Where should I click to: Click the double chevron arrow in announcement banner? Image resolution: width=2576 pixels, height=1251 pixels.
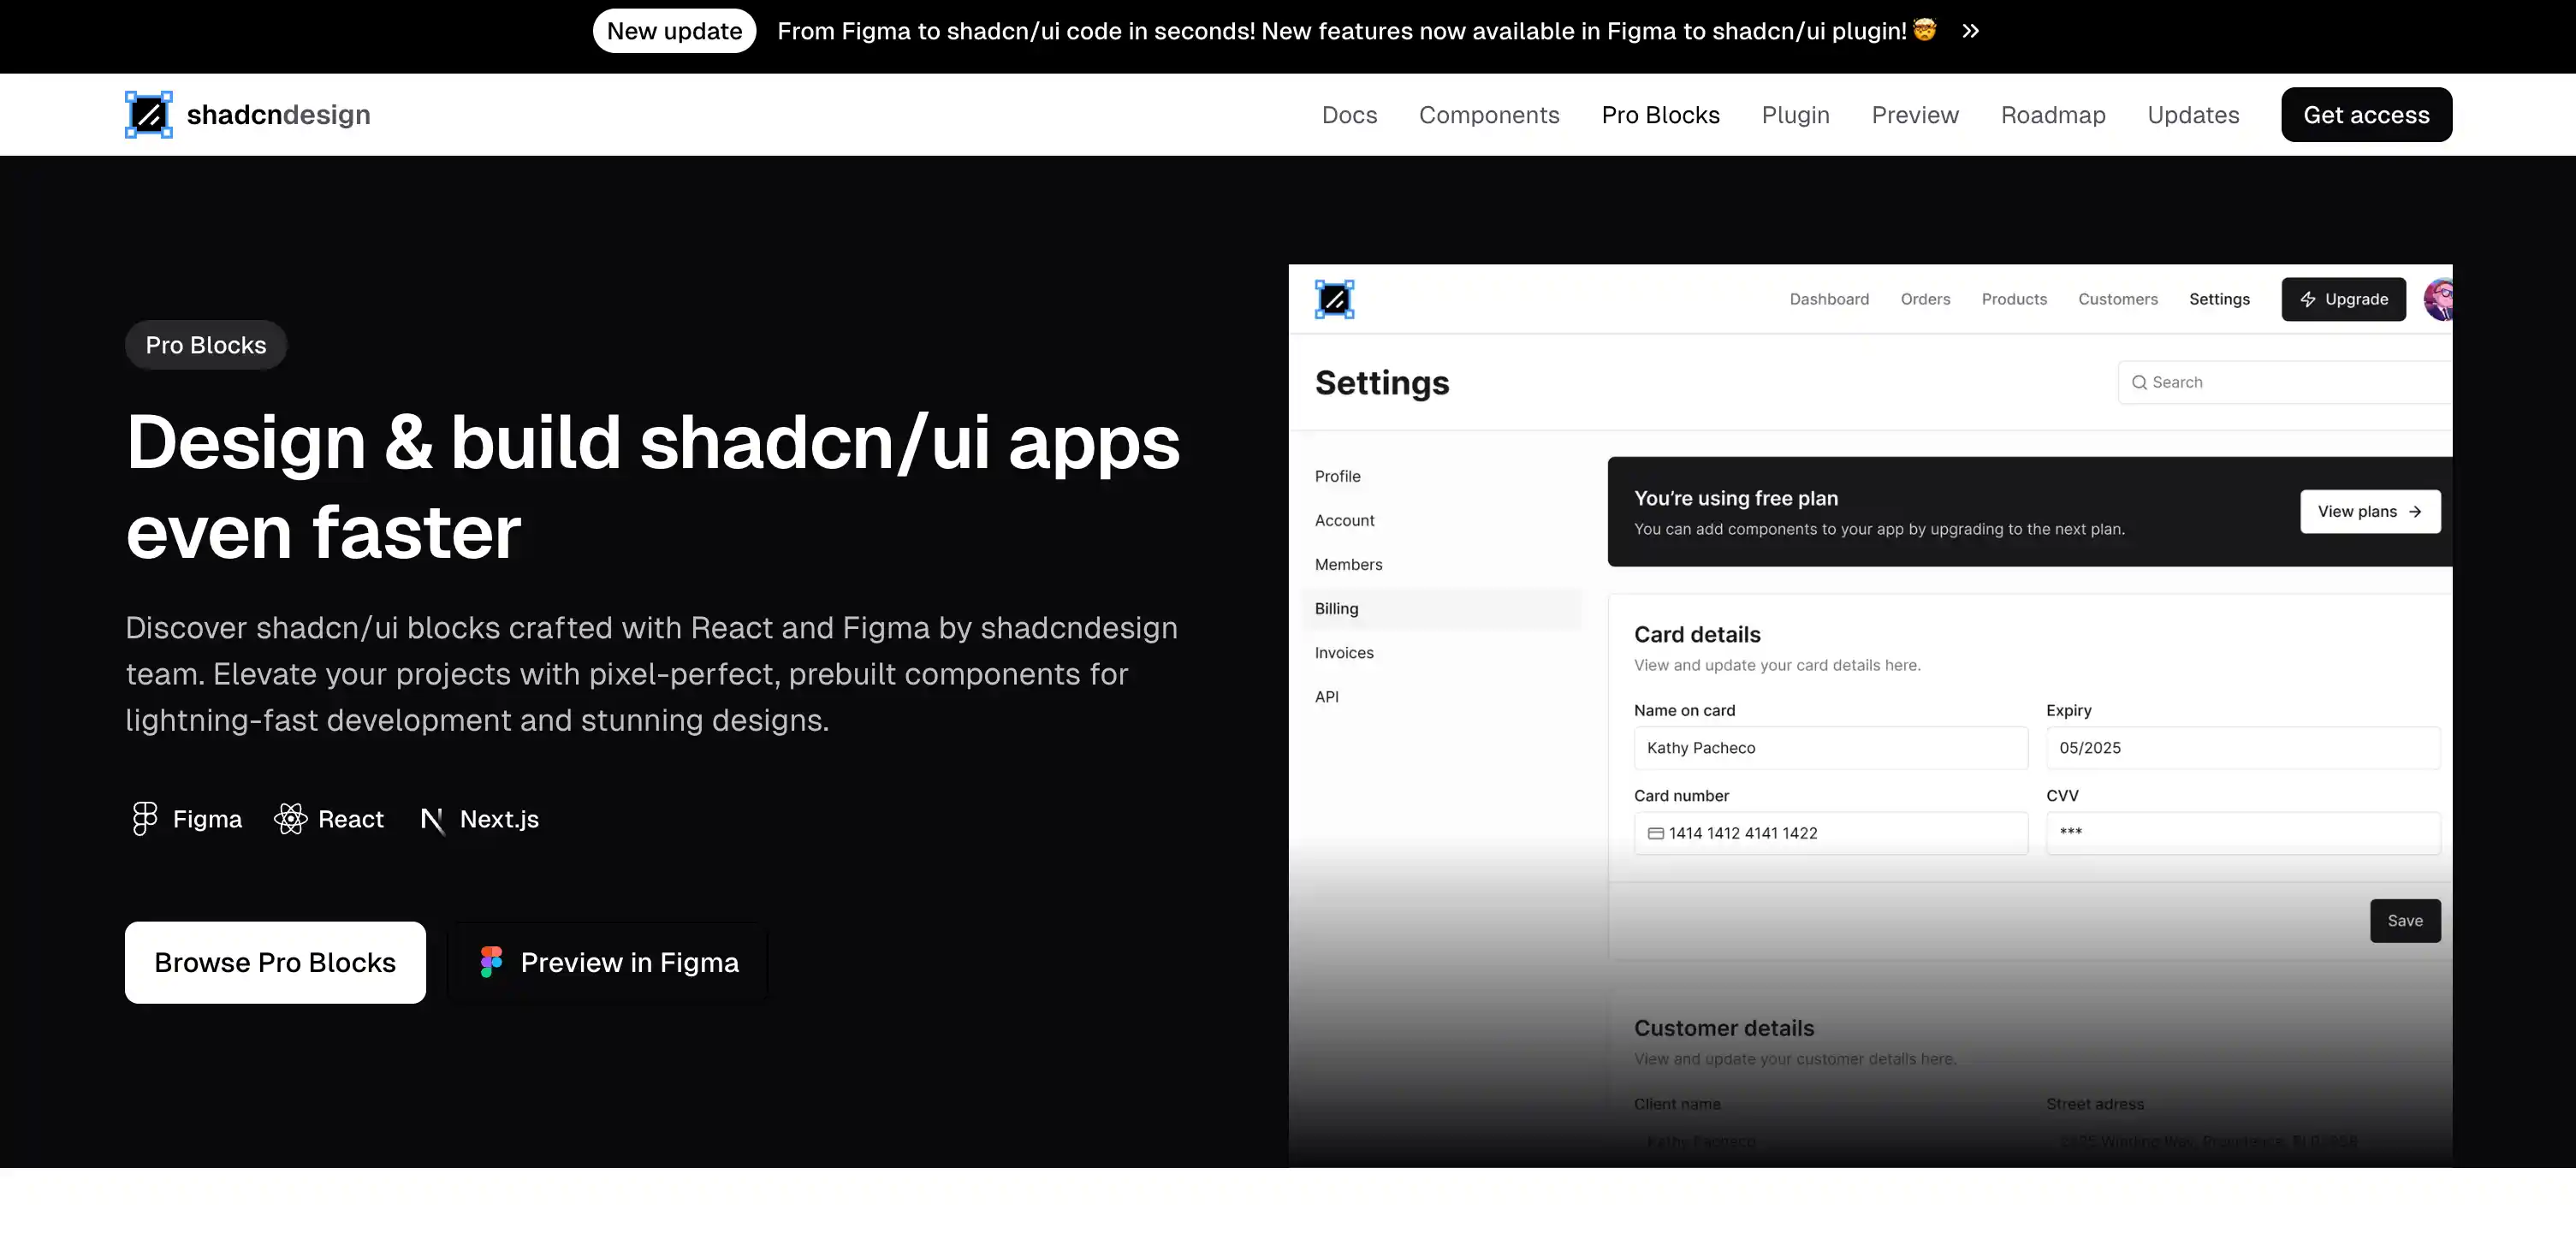tap(1970, 31)
